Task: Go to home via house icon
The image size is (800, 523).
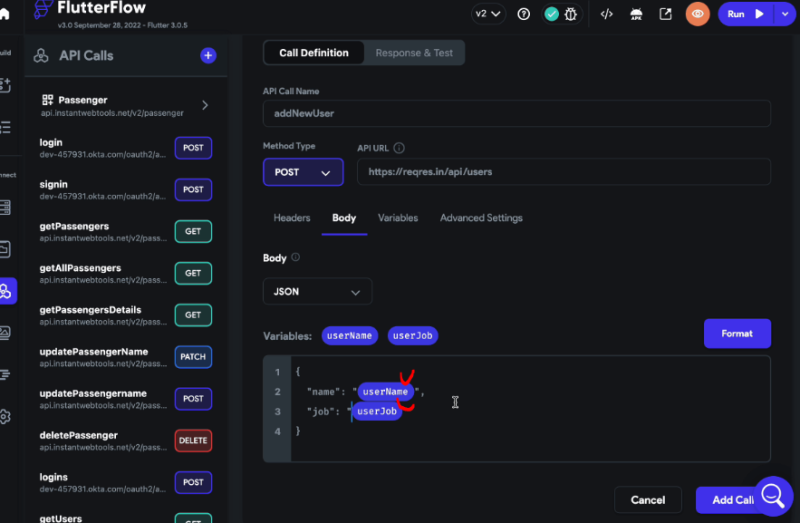Action: pyautogui.click(x=5, y=13)
